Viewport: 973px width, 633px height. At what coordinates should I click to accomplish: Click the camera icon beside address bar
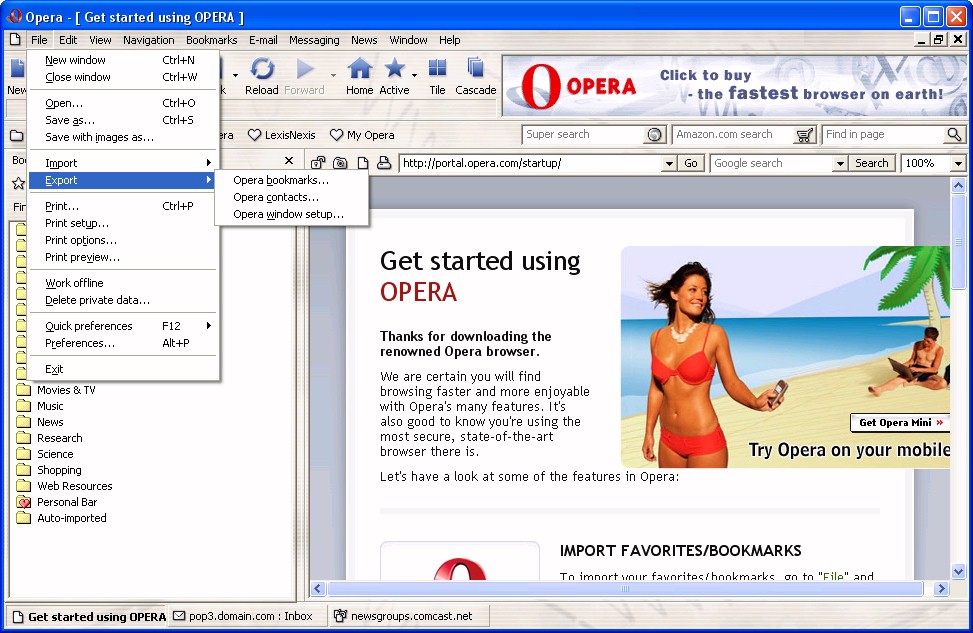point(340,163)
